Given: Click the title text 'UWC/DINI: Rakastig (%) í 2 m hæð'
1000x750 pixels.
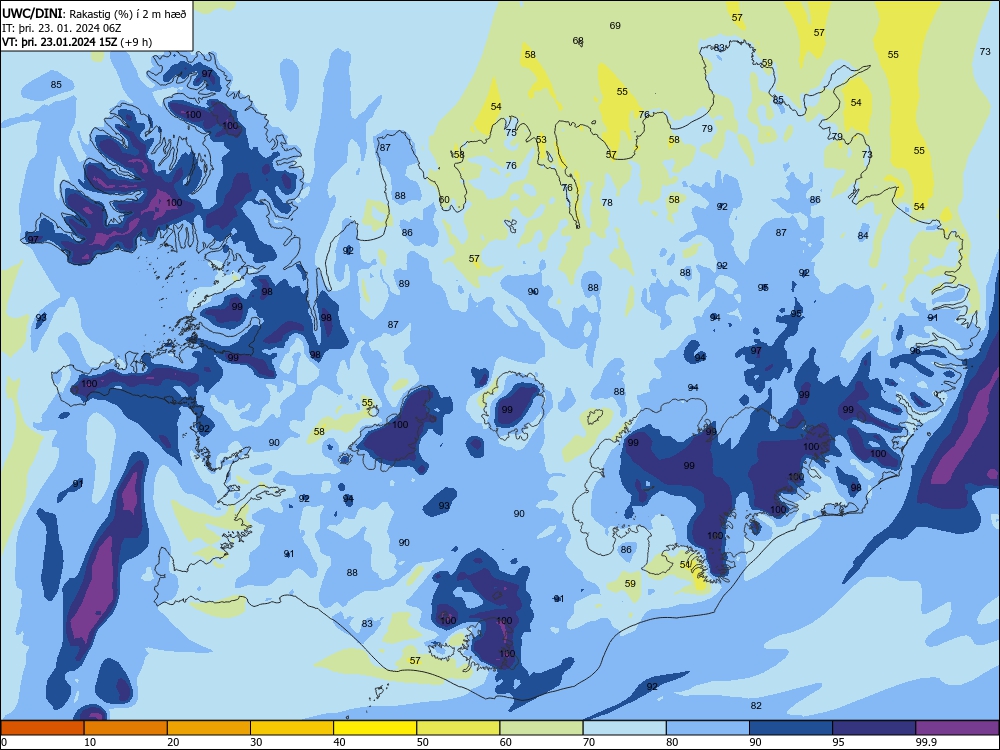Looking at the screenshot, I should pos(94,13).
